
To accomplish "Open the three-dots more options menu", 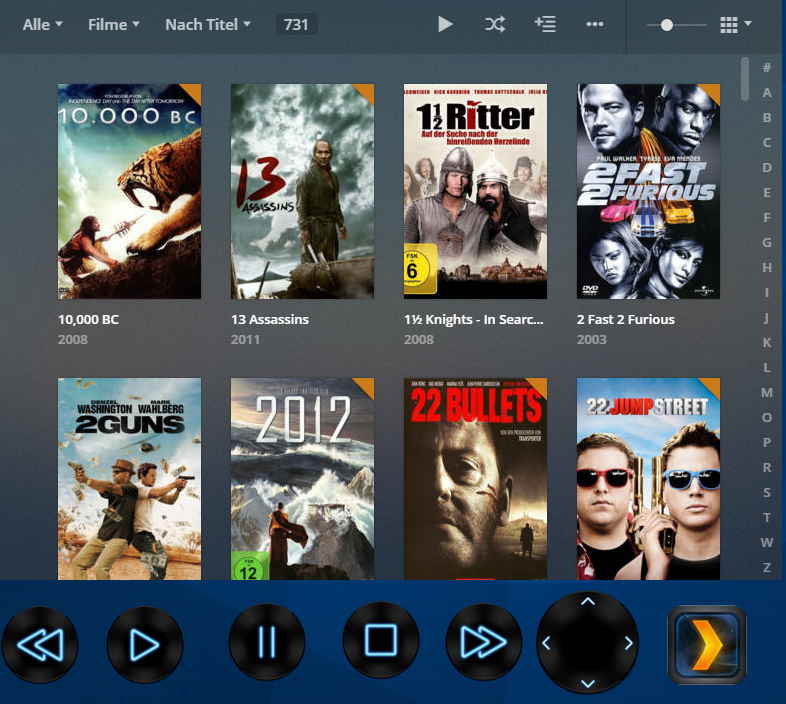I will [595, 24].
